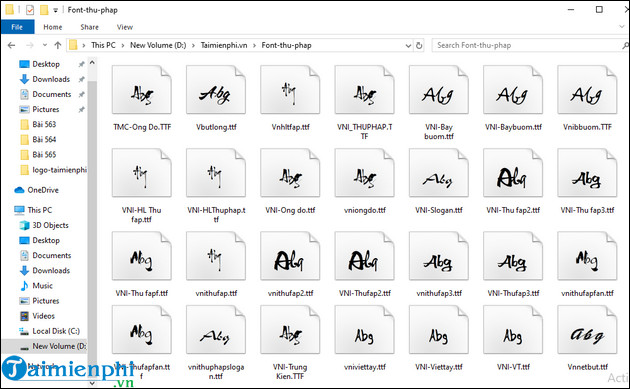630x389 pixels.
Task: Select the VNI-Thu fap2.ttf font icon
Action: point(513,173)
